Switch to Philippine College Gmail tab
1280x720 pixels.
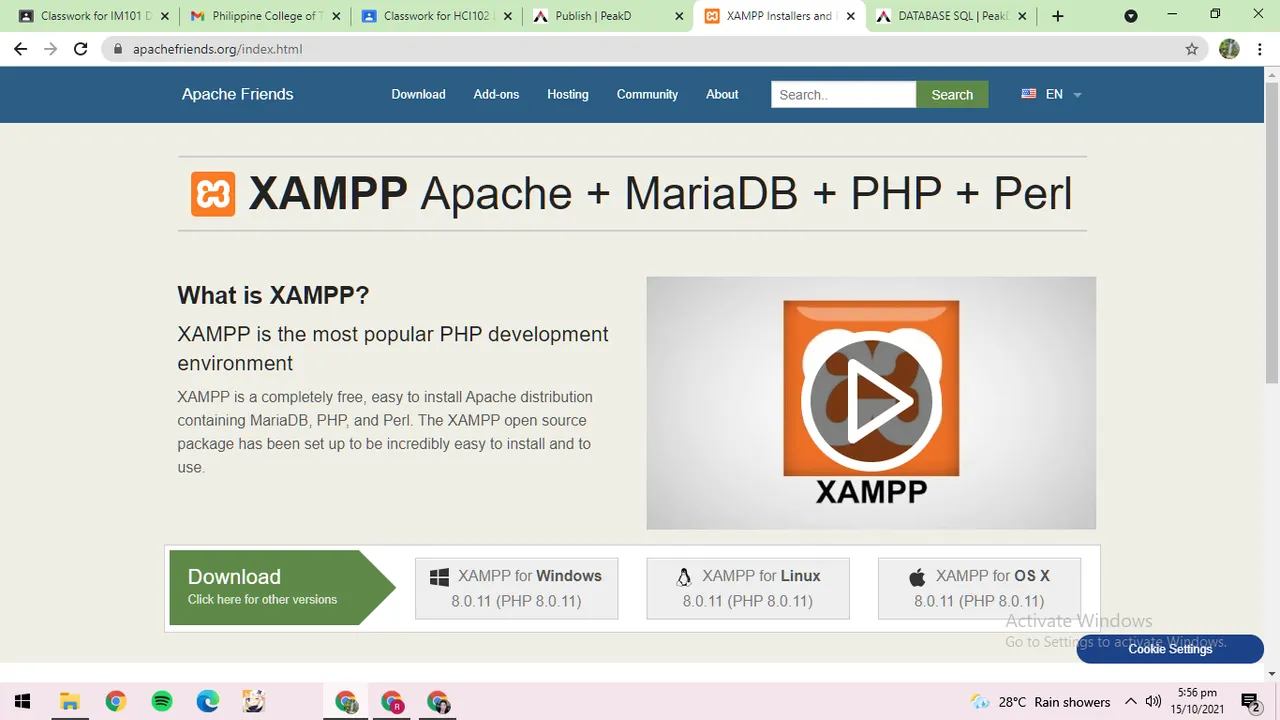(266, 16)
